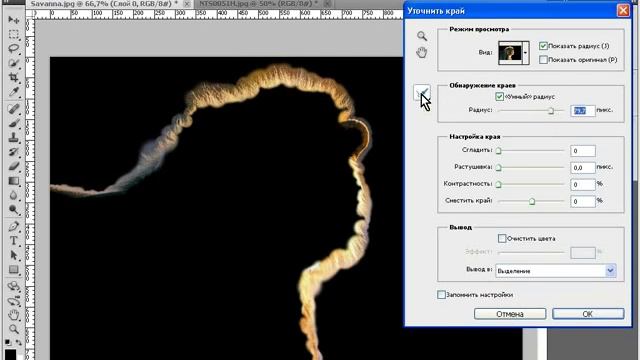Select the Gradient tool
Image resolution: width=640 pixels, height=360 pixels.
pos(13,181)
